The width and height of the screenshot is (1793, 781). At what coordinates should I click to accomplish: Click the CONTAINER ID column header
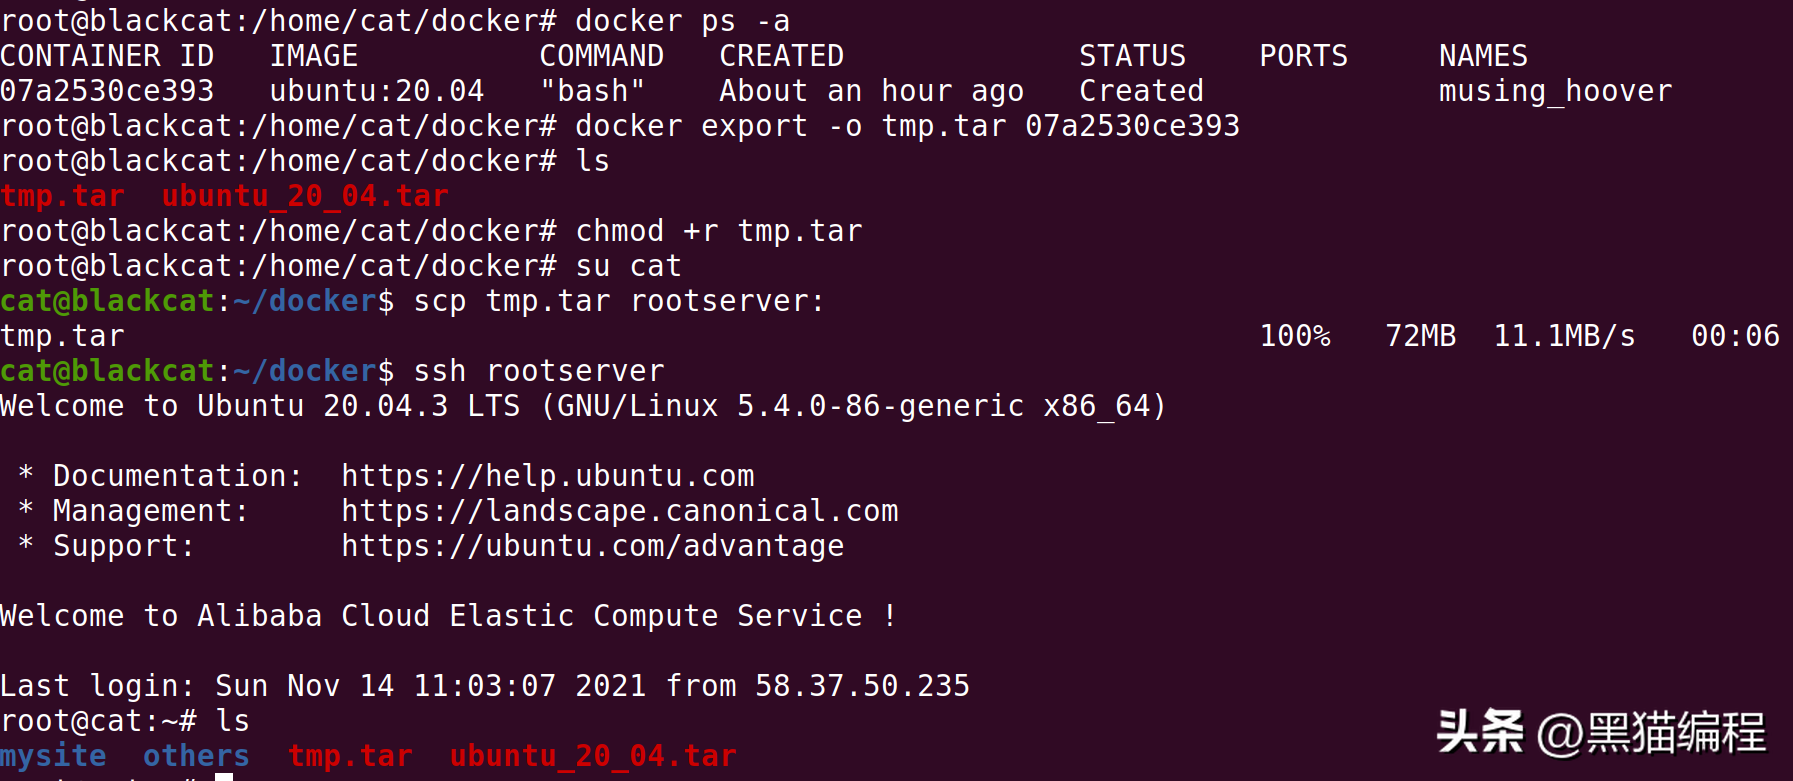pos(107,56)
